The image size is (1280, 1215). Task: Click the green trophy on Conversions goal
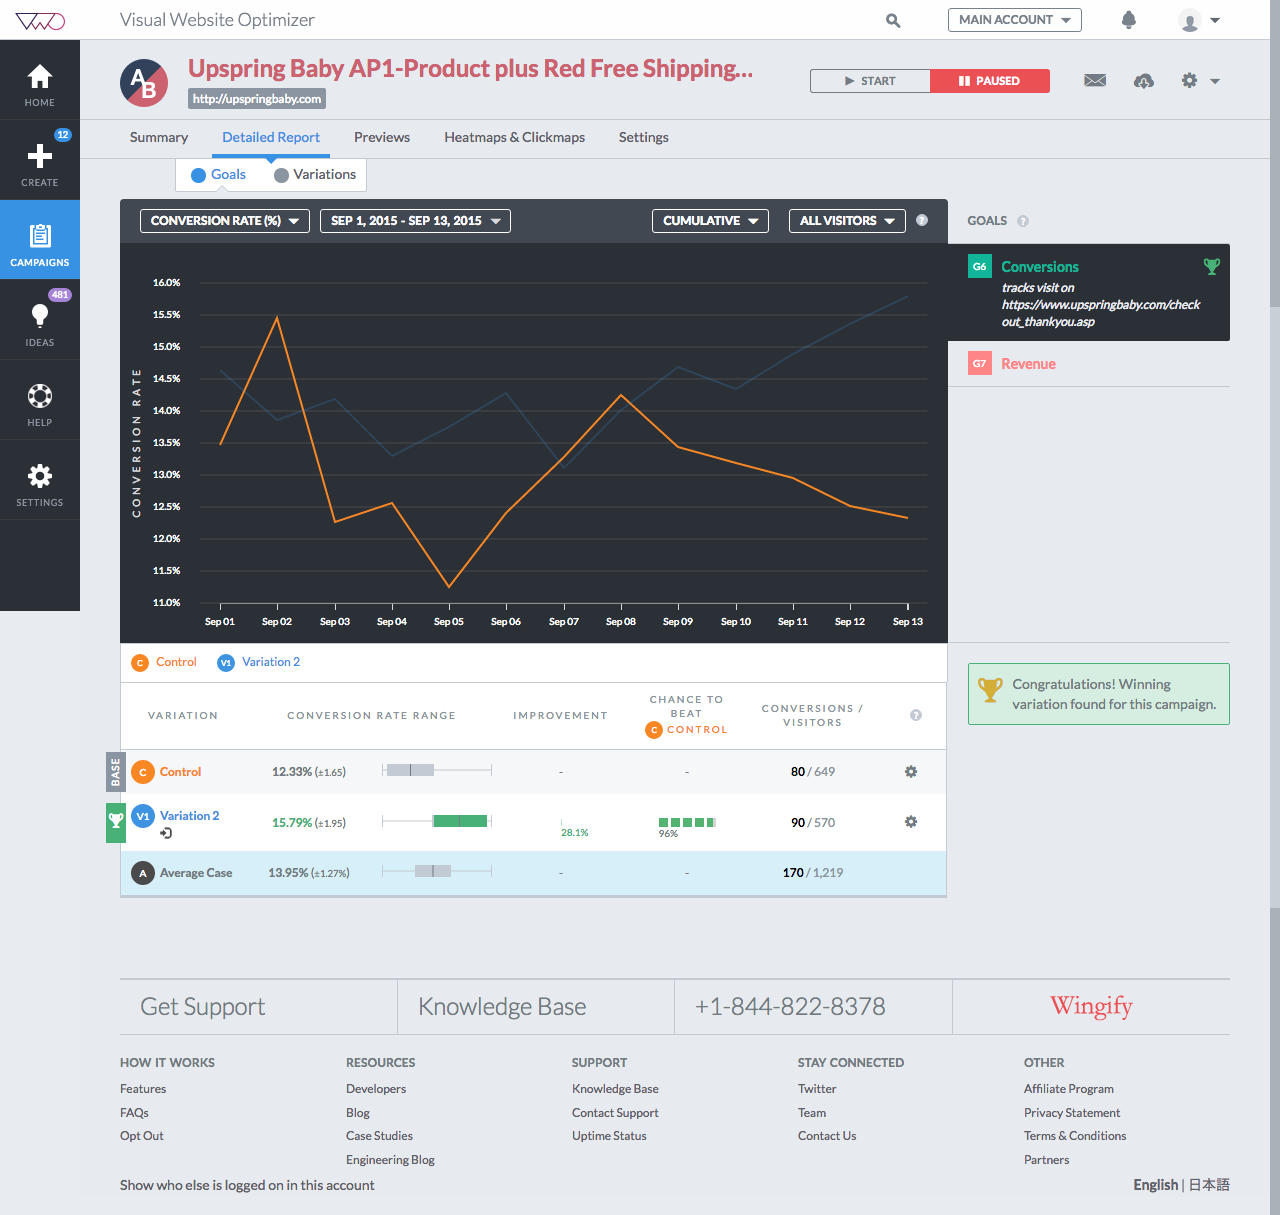click(1212, 267)
